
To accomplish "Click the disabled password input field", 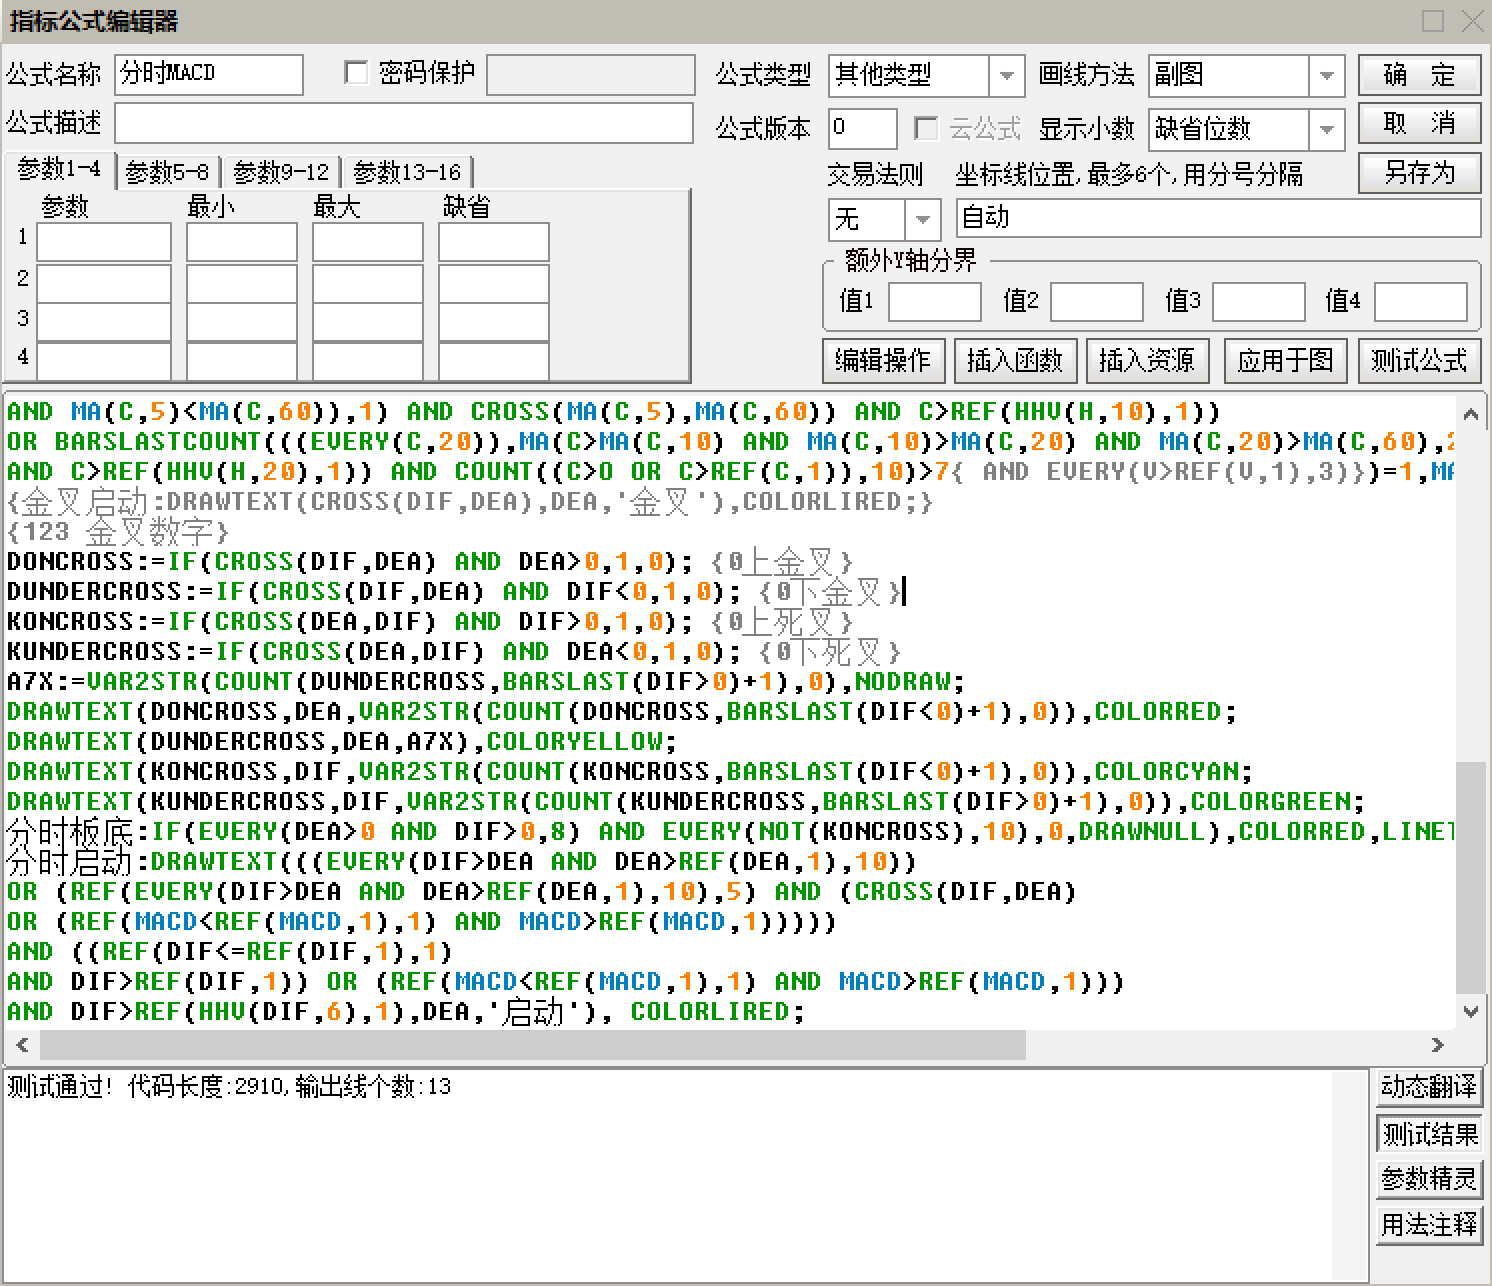I will (x=591, y=75).
